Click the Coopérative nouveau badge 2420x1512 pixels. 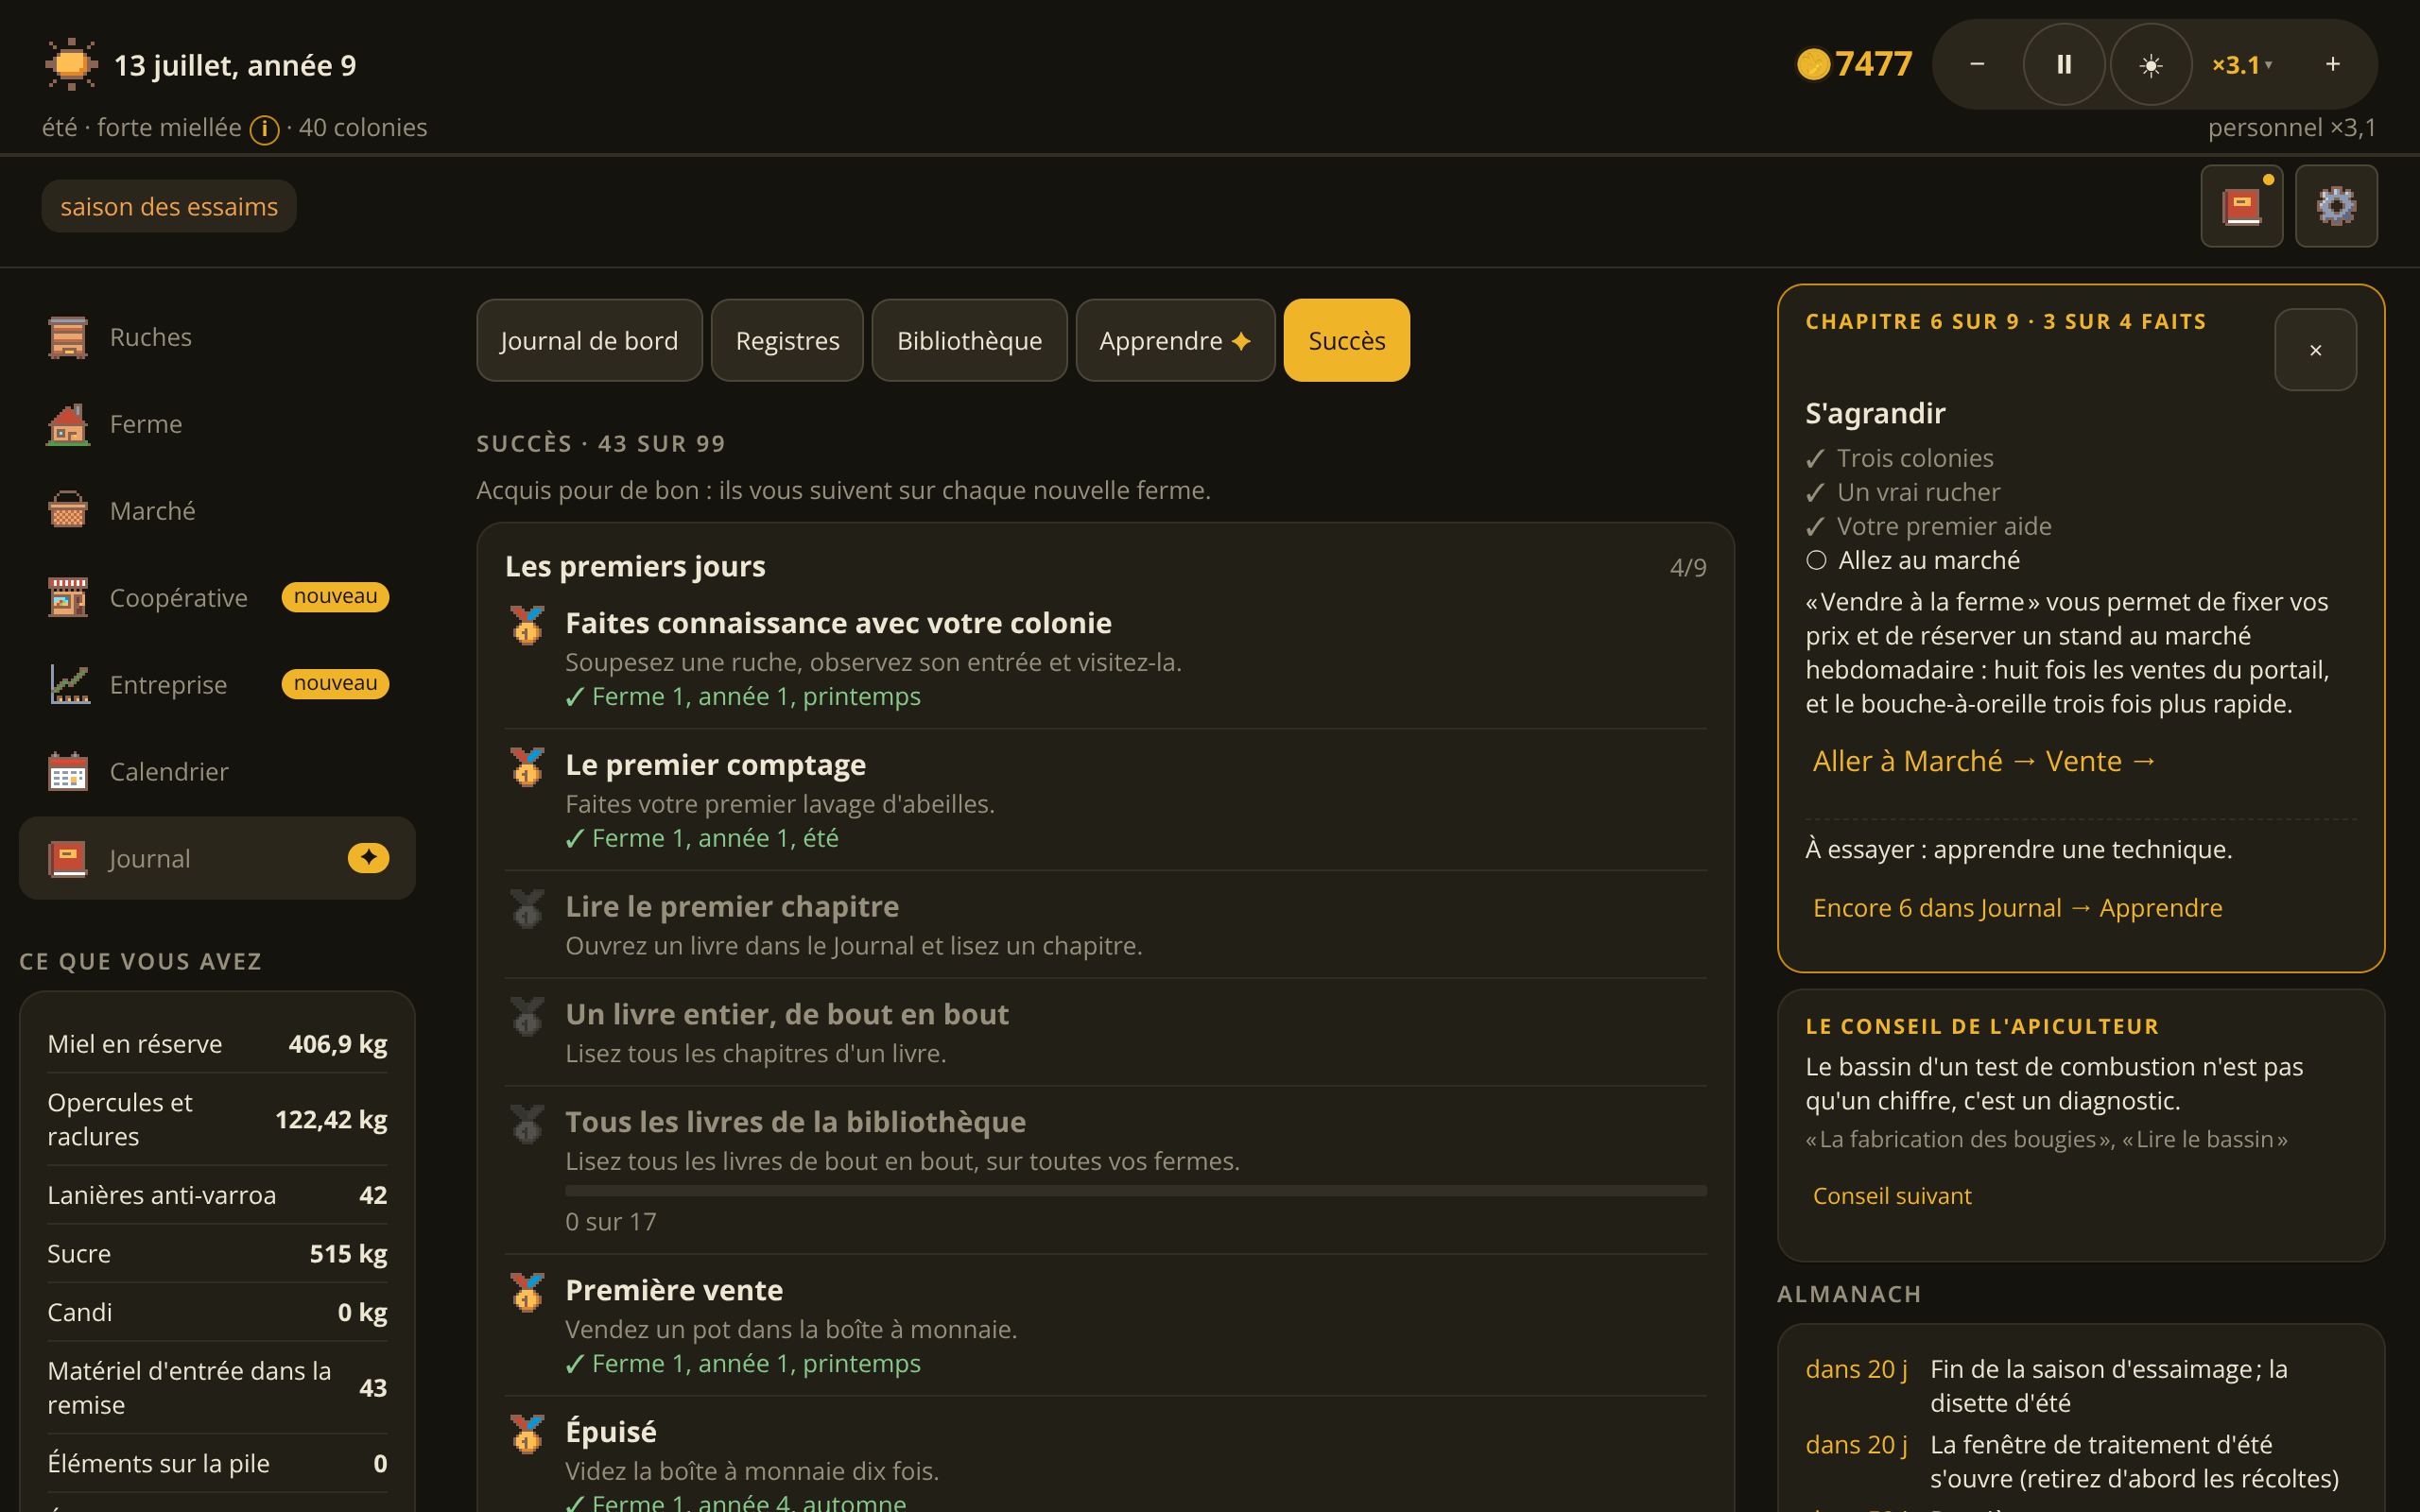coord(335,597)
